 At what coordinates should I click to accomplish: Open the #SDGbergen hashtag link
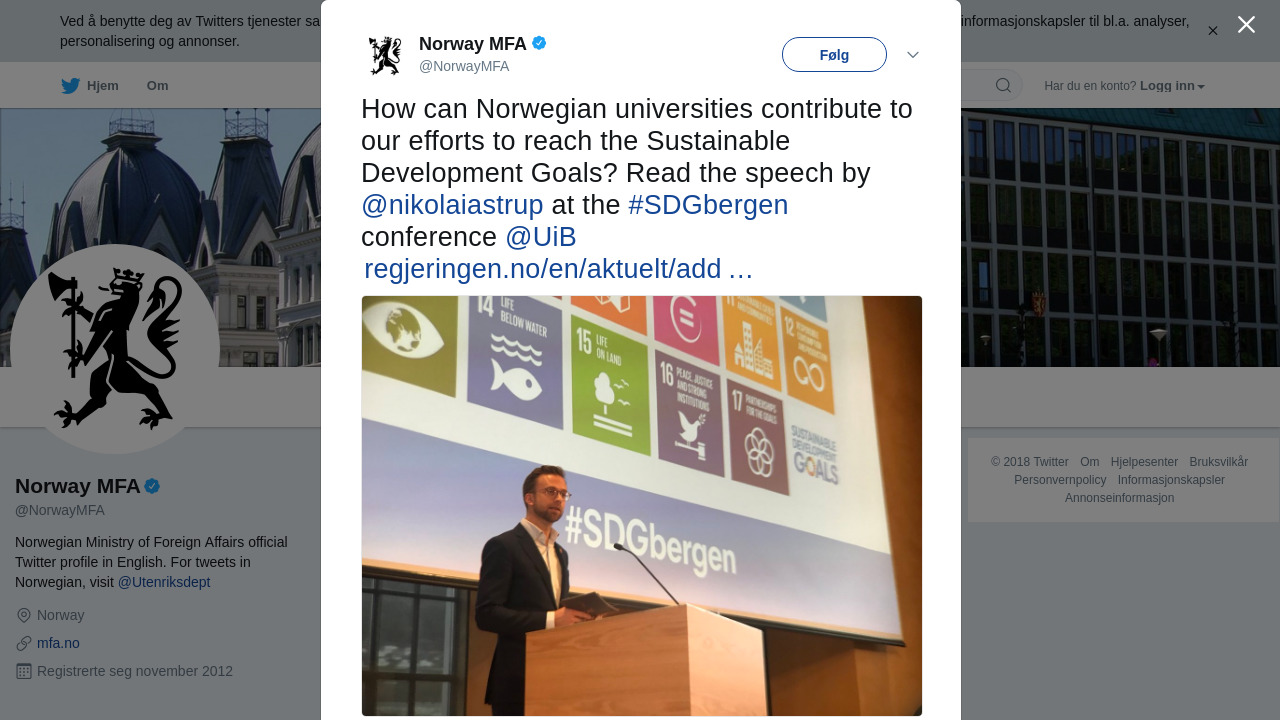point(708,205)
